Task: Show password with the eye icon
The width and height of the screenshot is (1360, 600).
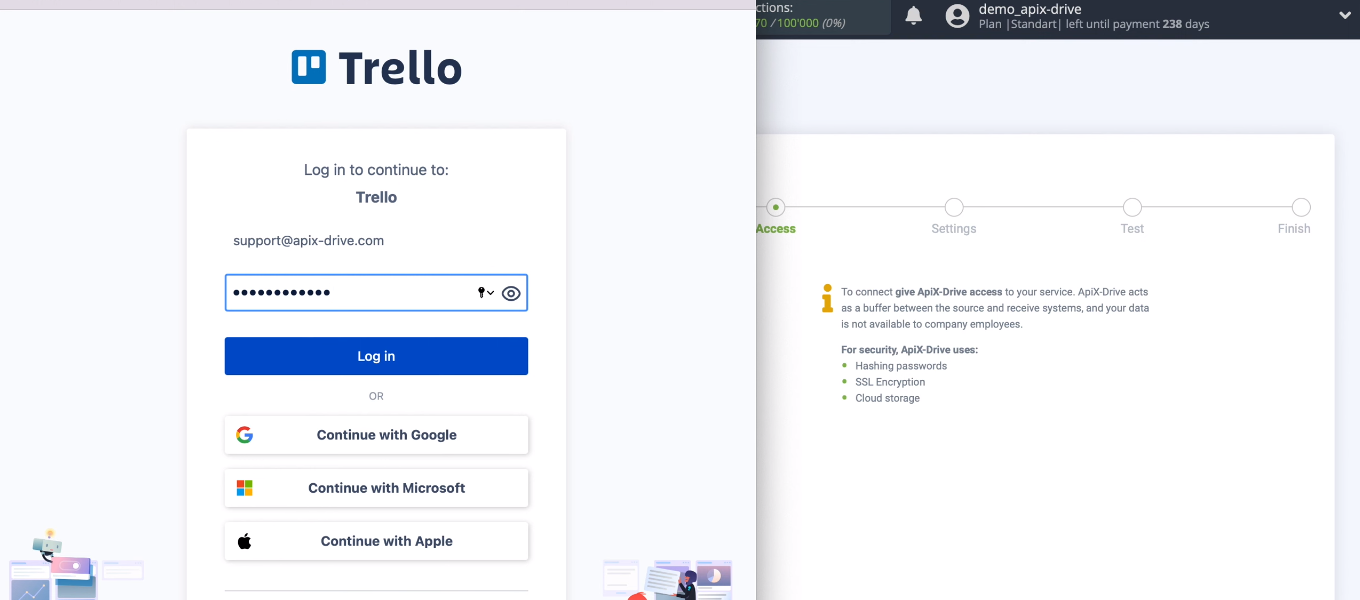Action: tap(511, 293)
